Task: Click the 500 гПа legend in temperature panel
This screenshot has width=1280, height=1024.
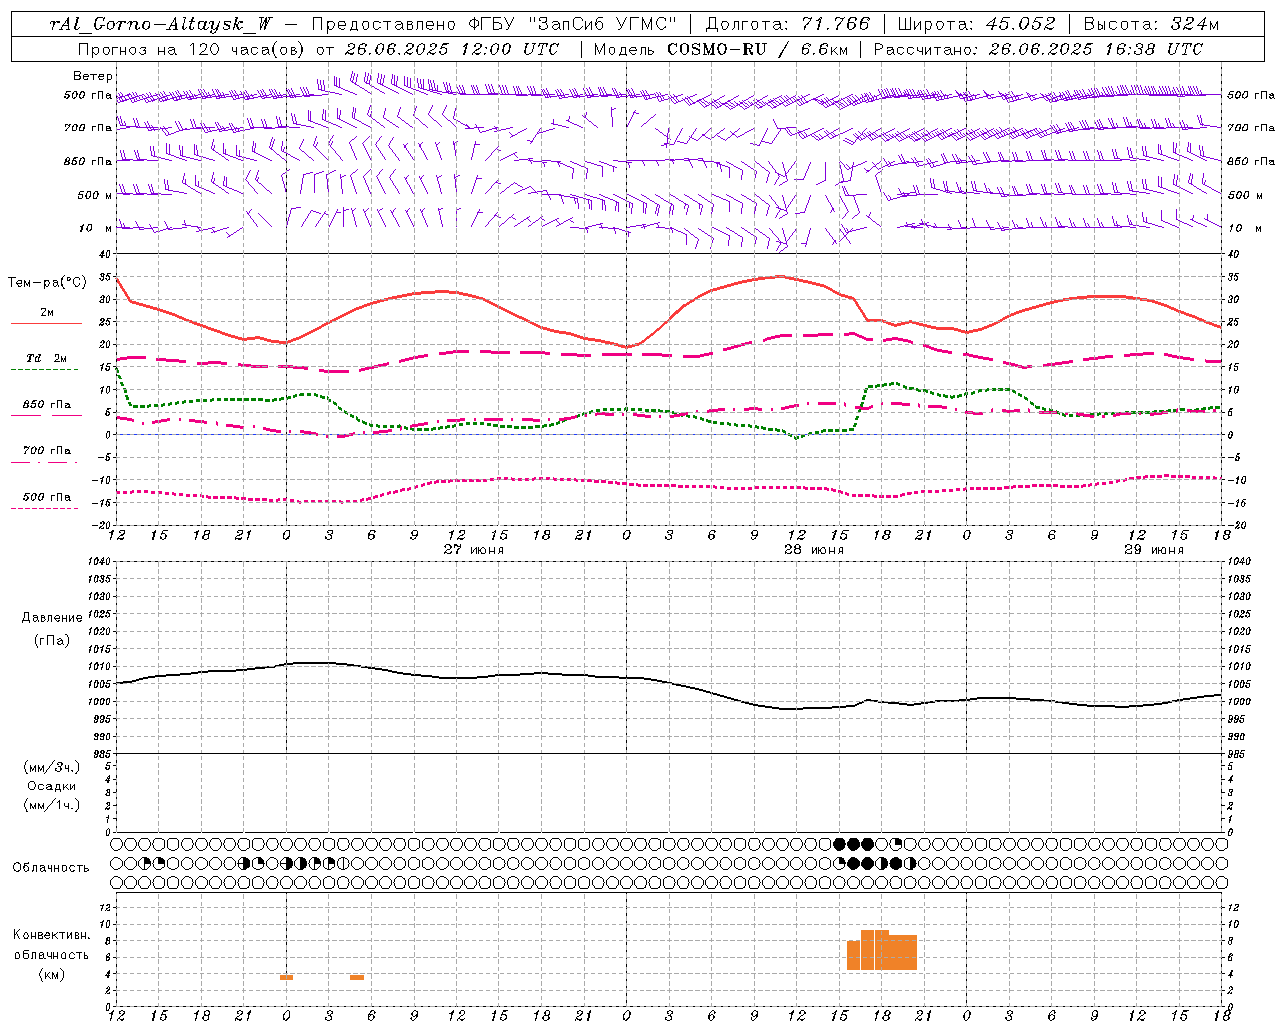Action: click(x=47, y=497)
